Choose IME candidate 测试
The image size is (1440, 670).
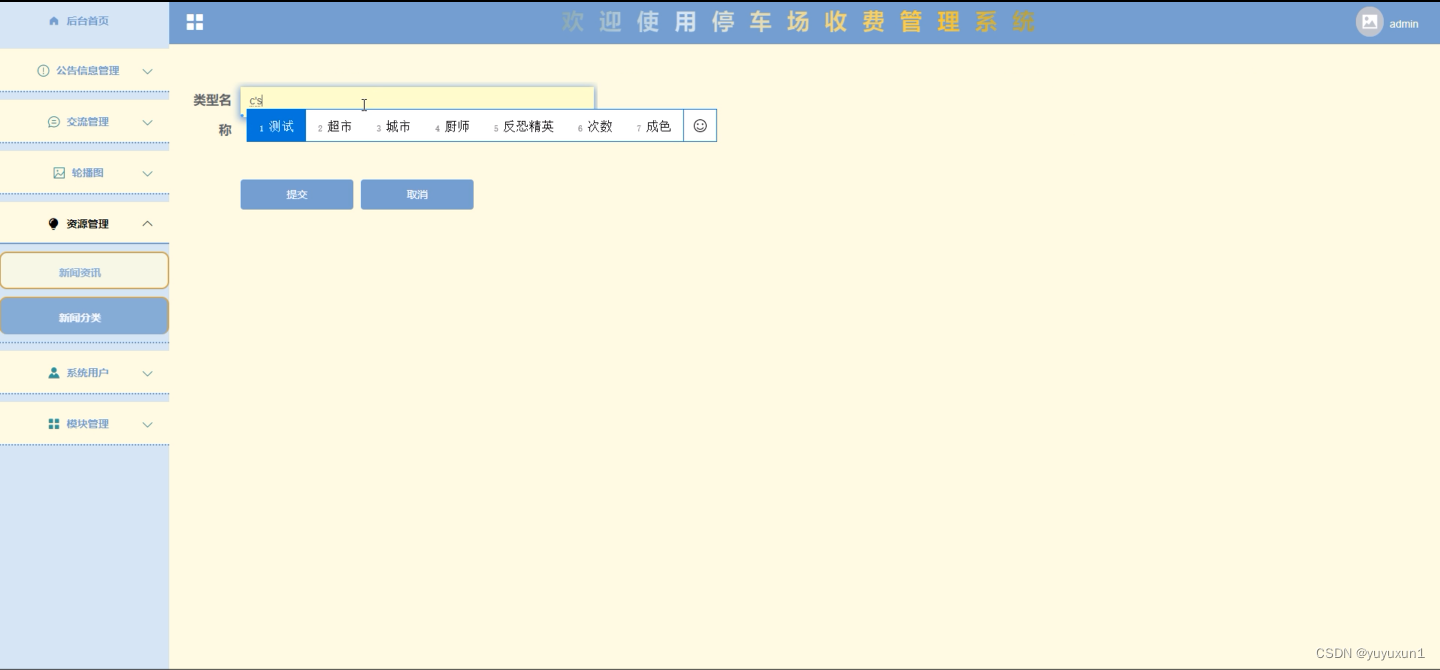point(277,126)
